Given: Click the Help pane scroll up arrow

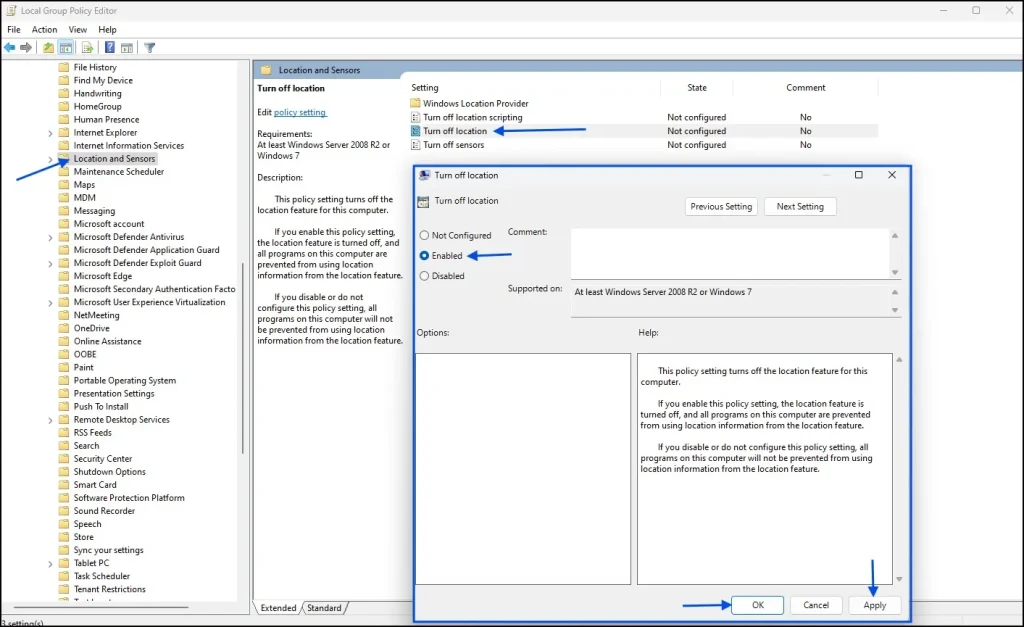Looking at the screenshot, I should (x=899, y=360).
